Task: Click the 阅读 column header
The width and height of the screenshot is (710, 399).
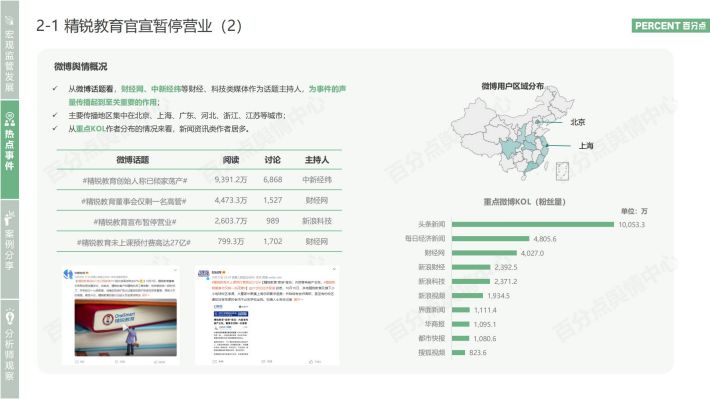Action: 231,160
